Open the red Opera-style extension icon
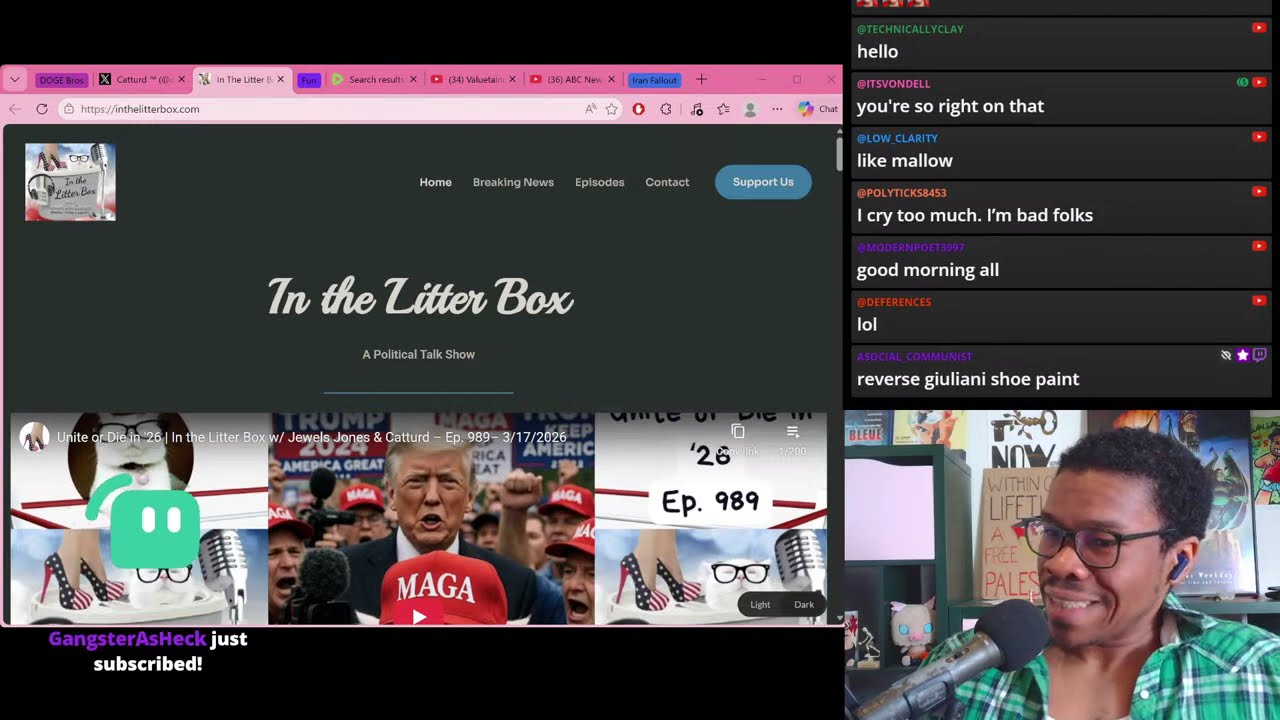The height and width of the screenshot is (720, 1280). click(639, 109)
